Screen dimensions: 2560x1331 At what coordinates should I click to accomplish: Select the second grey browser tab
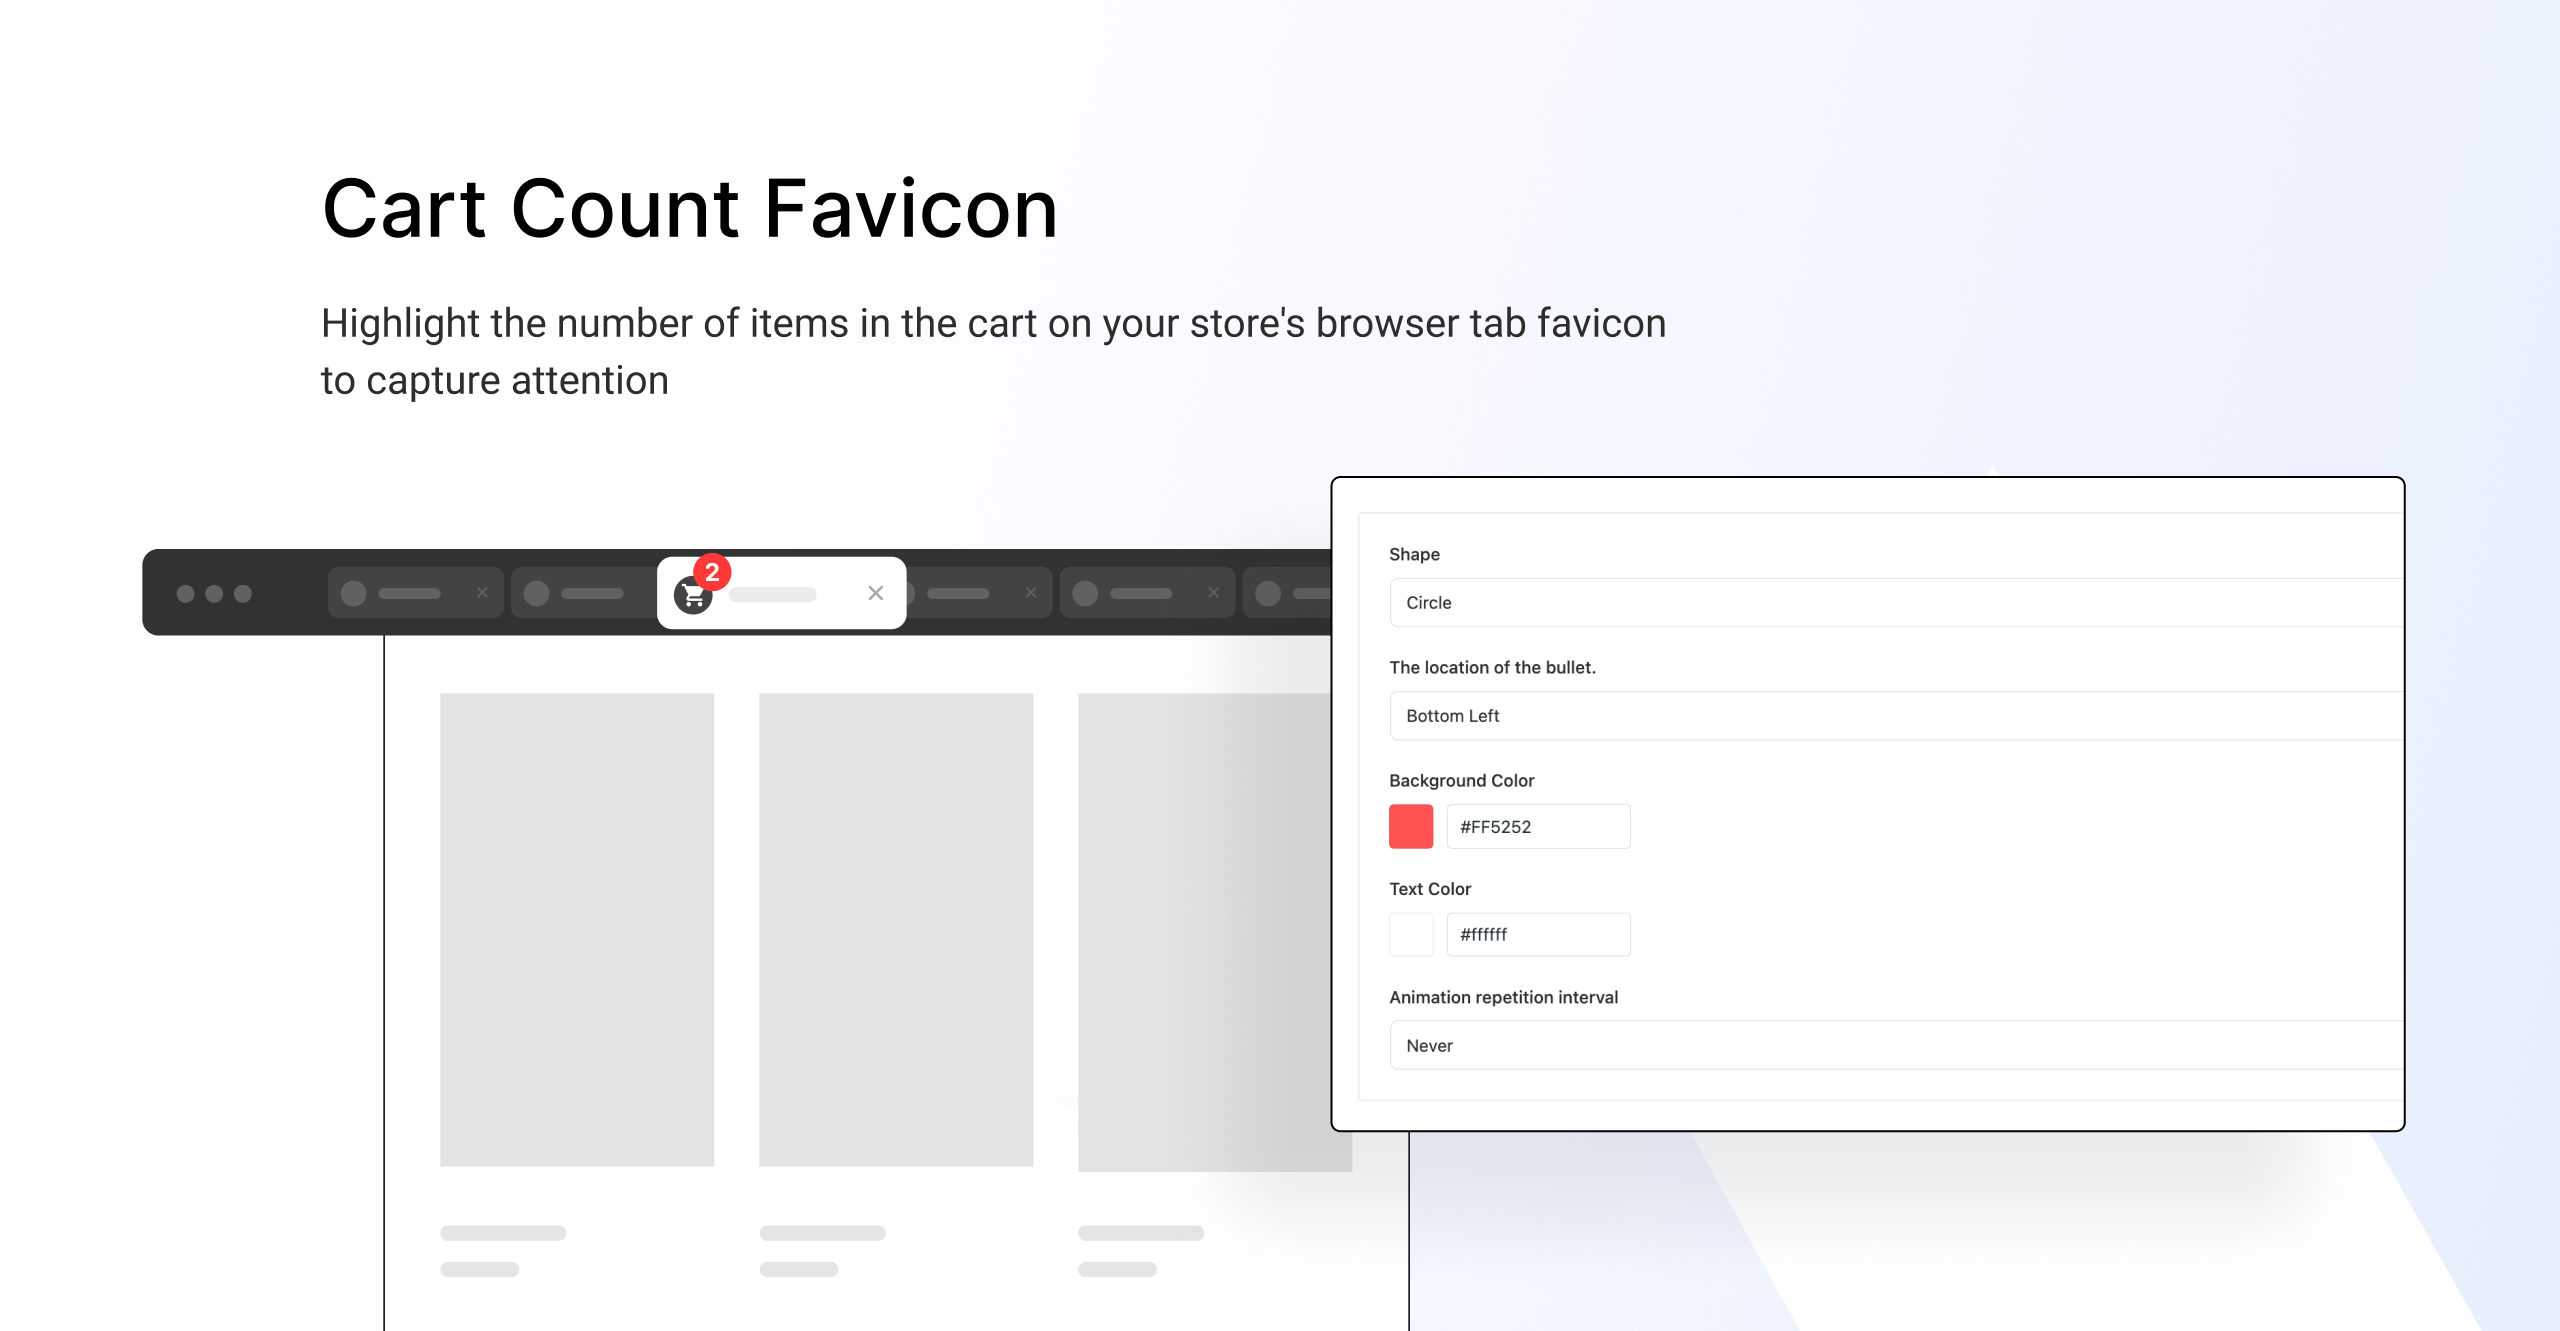click(583, 593)
